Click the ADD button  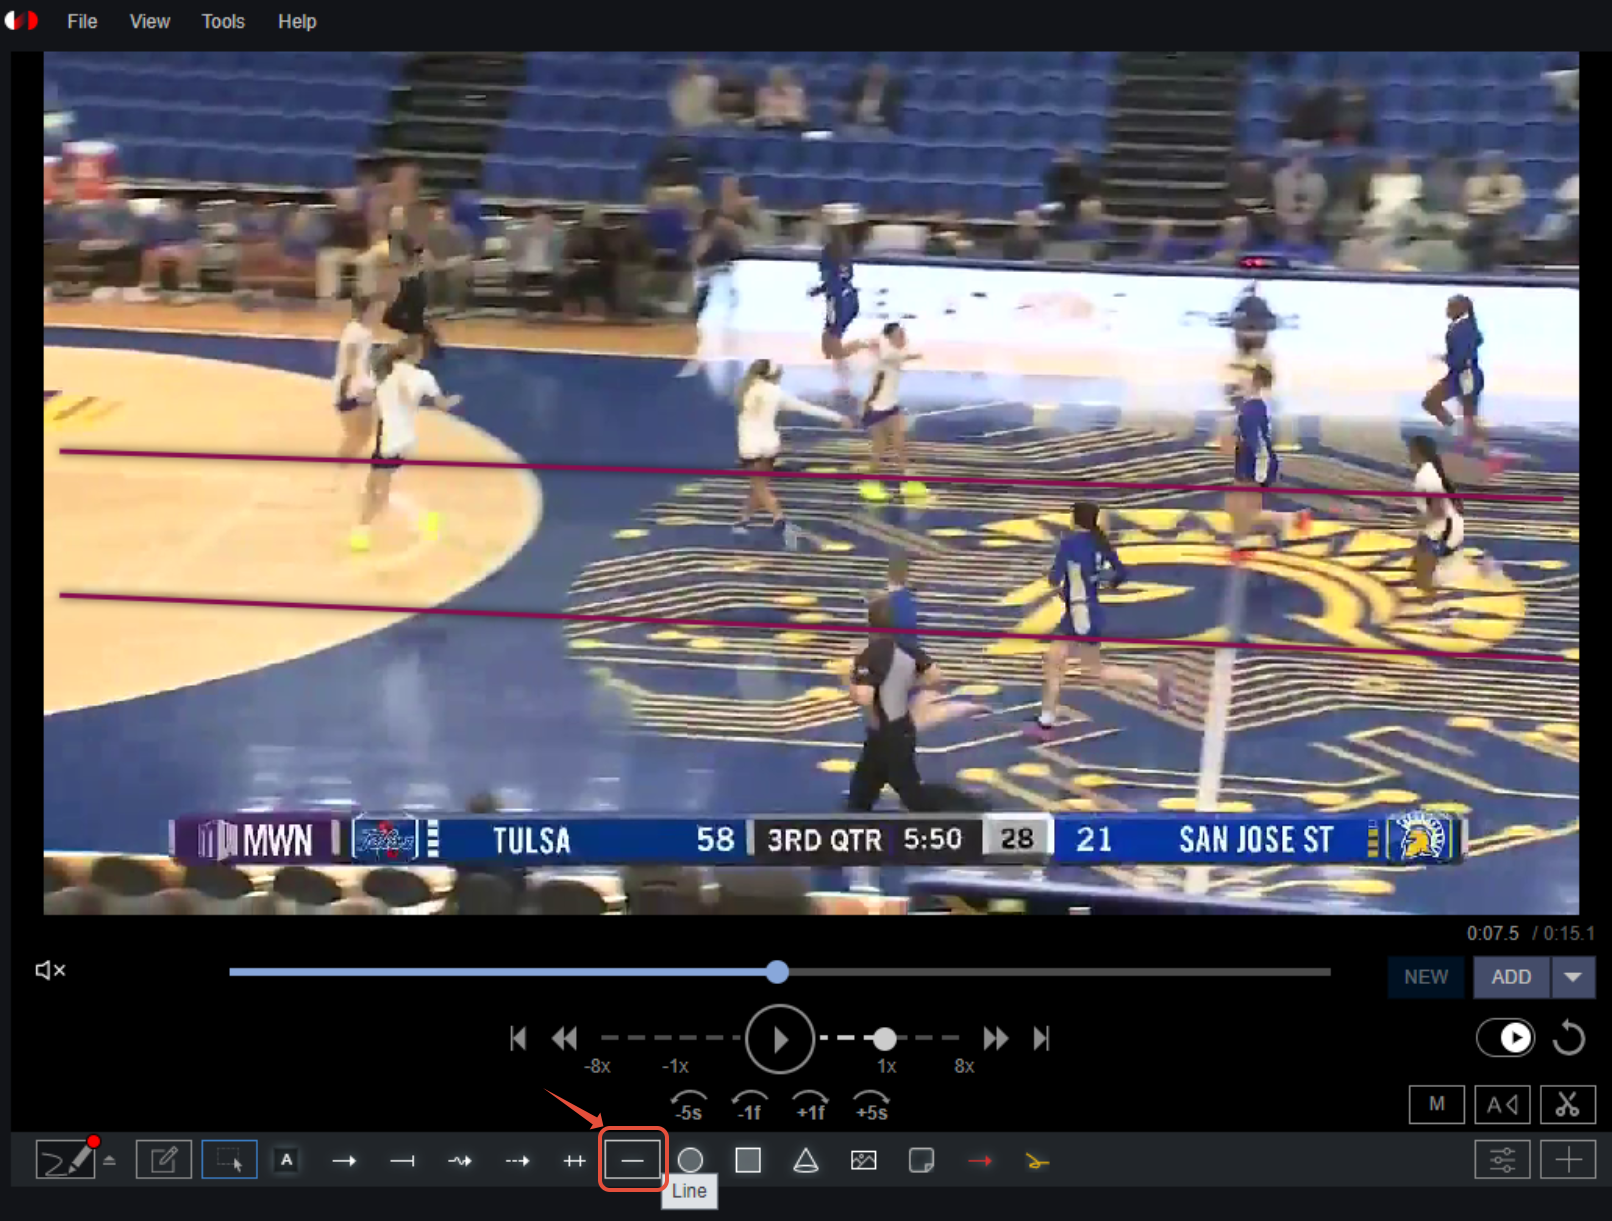(1511, 977)
